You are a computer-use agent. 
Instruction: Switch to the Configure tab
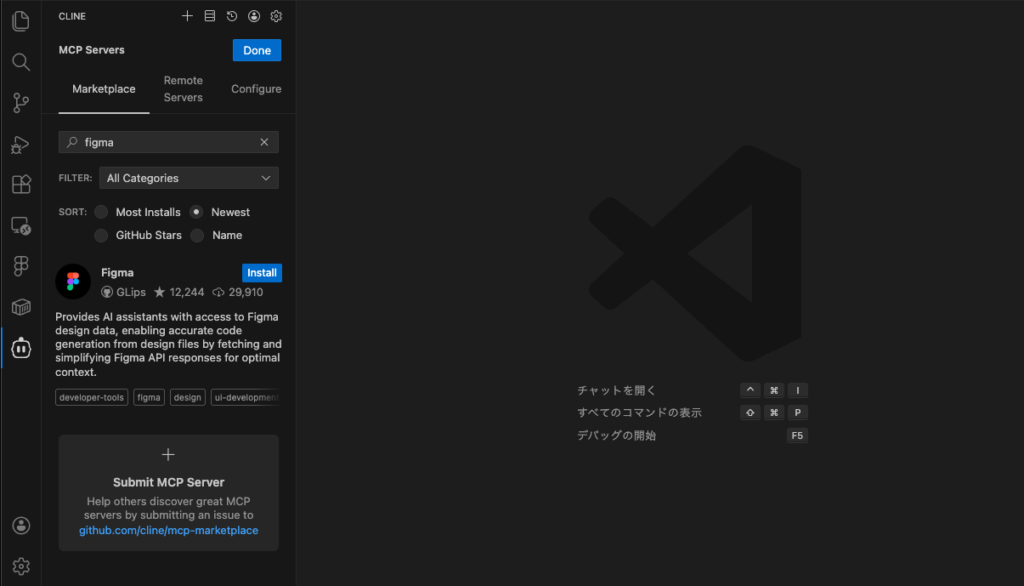coord(256,89)
